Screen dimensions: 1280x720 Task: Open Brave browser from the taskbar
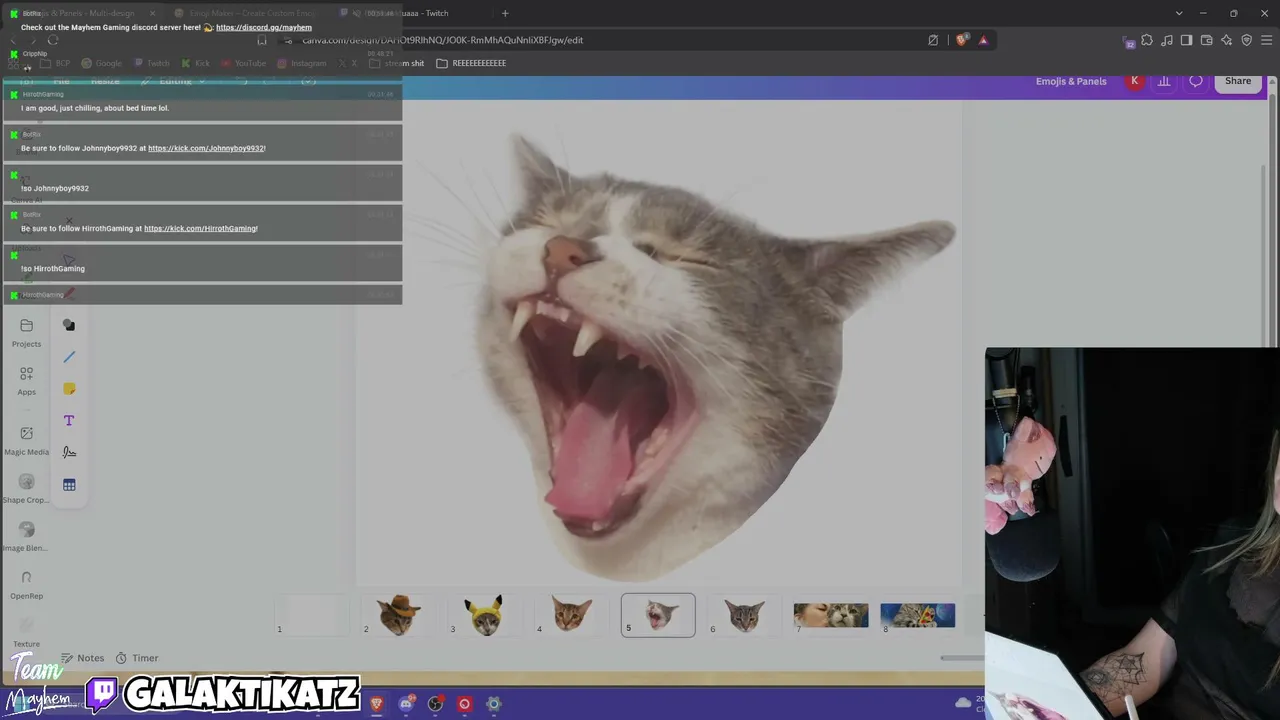[x=376, y=704]
